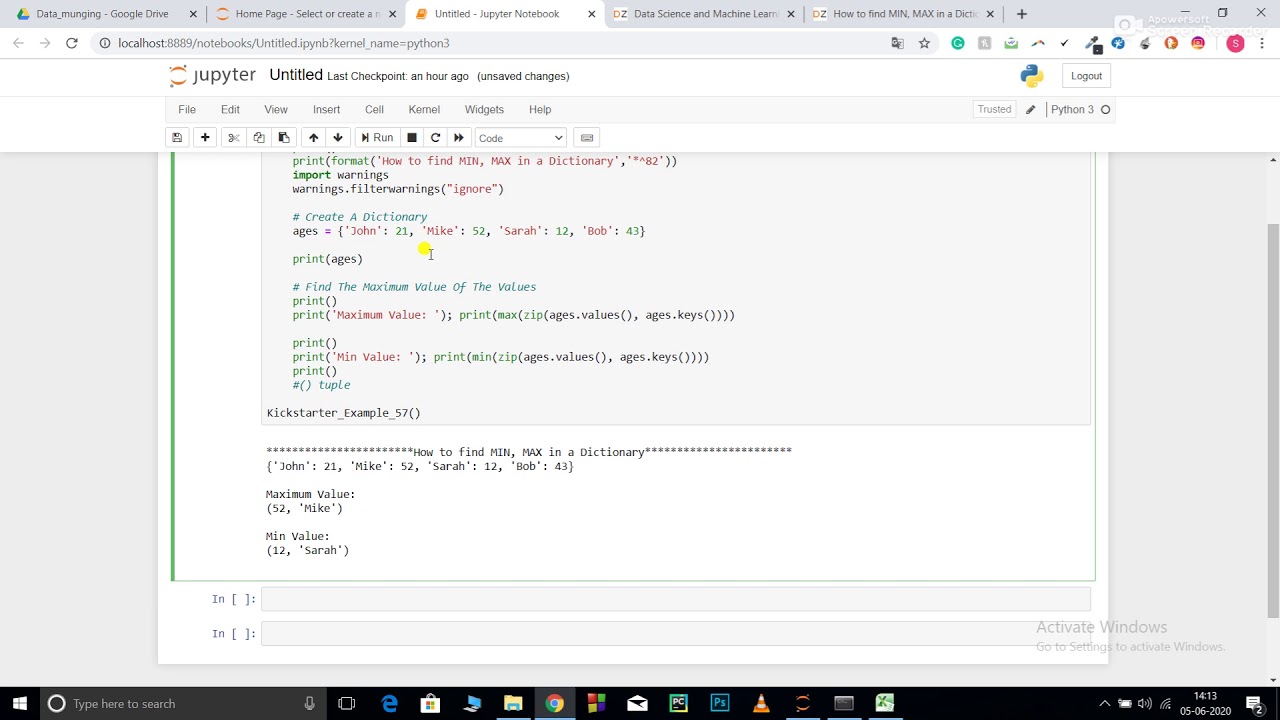1280x720 pixels.
Task: Click the Jupyter logo in the header
Action: 213,76
